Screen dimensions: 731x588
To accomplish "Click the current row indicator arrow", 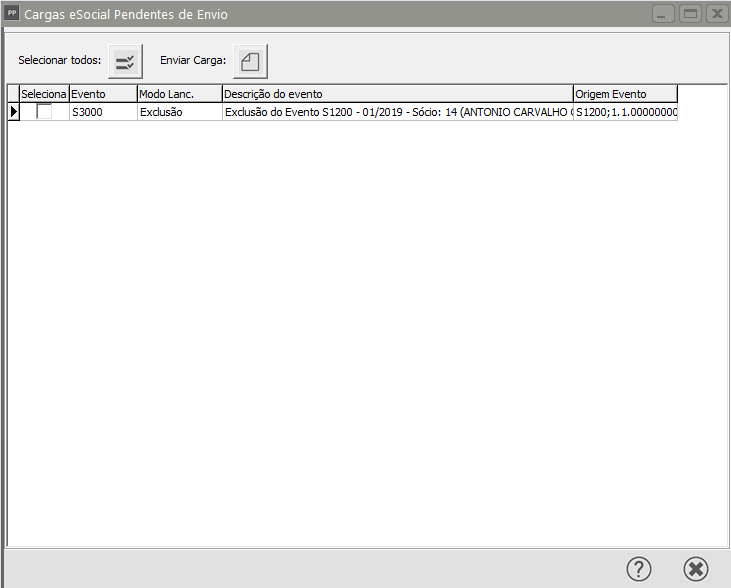I will (x=13, y=112).
